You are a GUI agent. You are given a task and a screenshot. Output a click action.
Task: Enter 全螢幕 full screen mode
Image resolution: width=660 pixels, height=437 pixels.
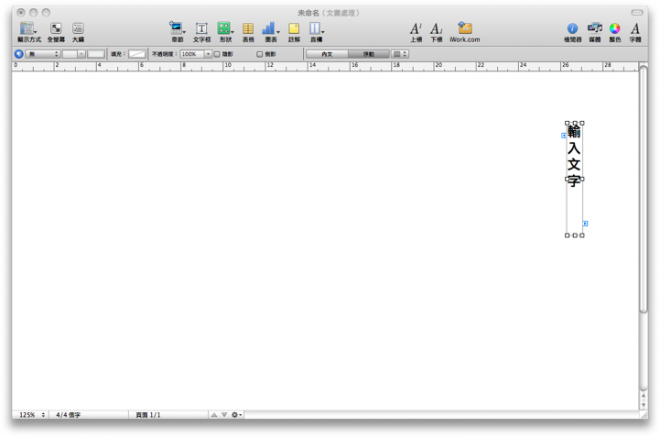[x=55, y=29]
